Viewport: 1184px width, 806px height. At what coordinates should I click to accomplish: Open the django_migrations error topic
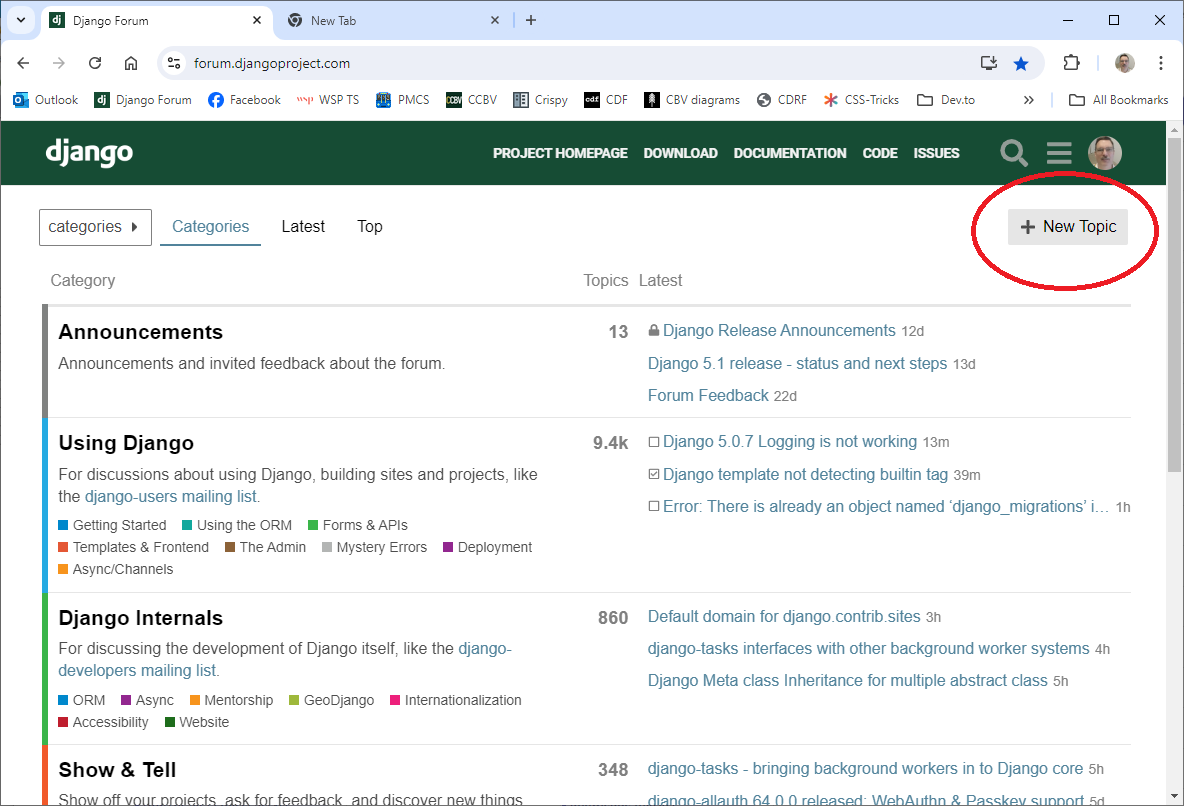886,507
